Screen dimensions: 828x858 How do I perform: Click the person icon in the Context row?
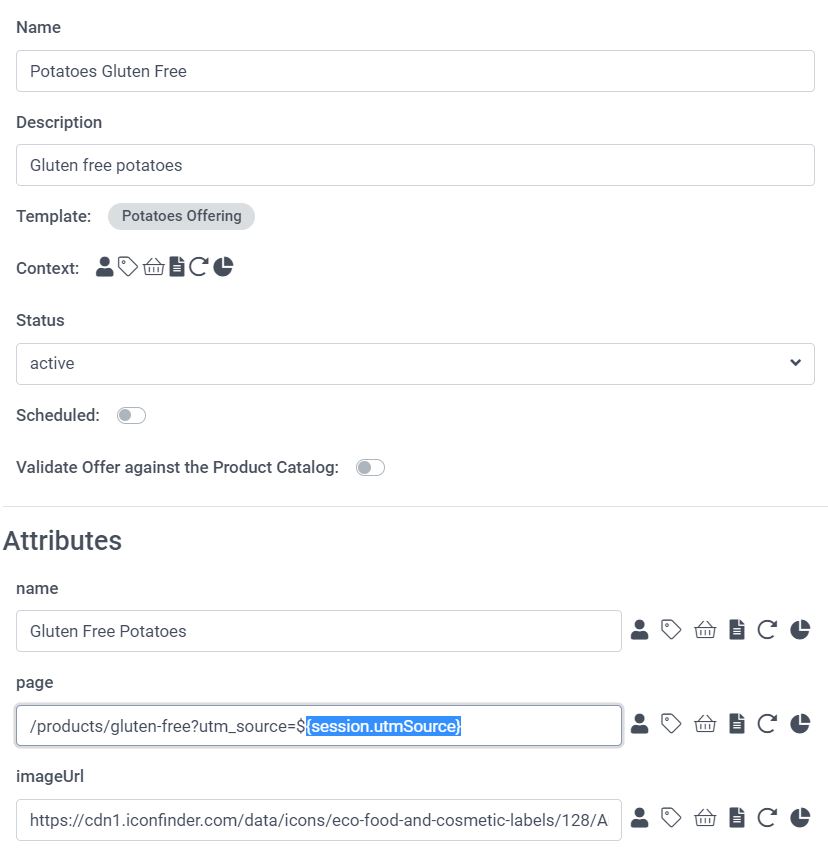(x=104, y=267)
